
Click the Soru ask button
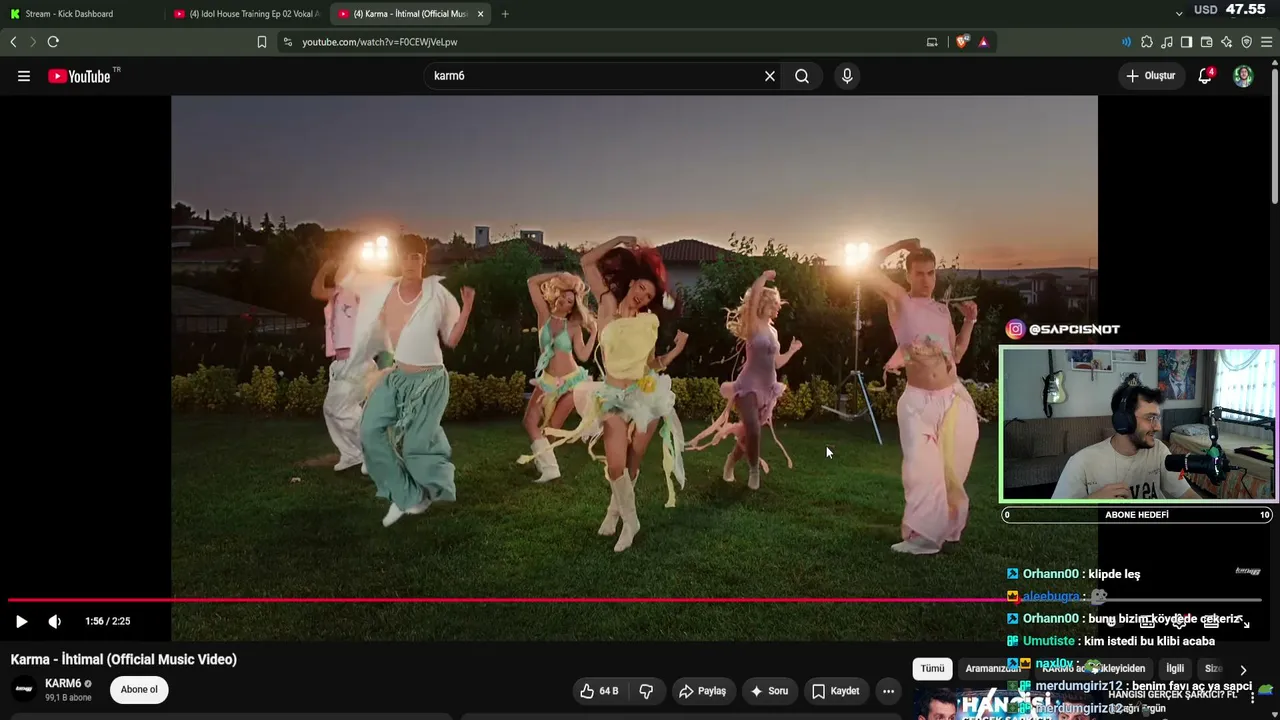[770, 691]
